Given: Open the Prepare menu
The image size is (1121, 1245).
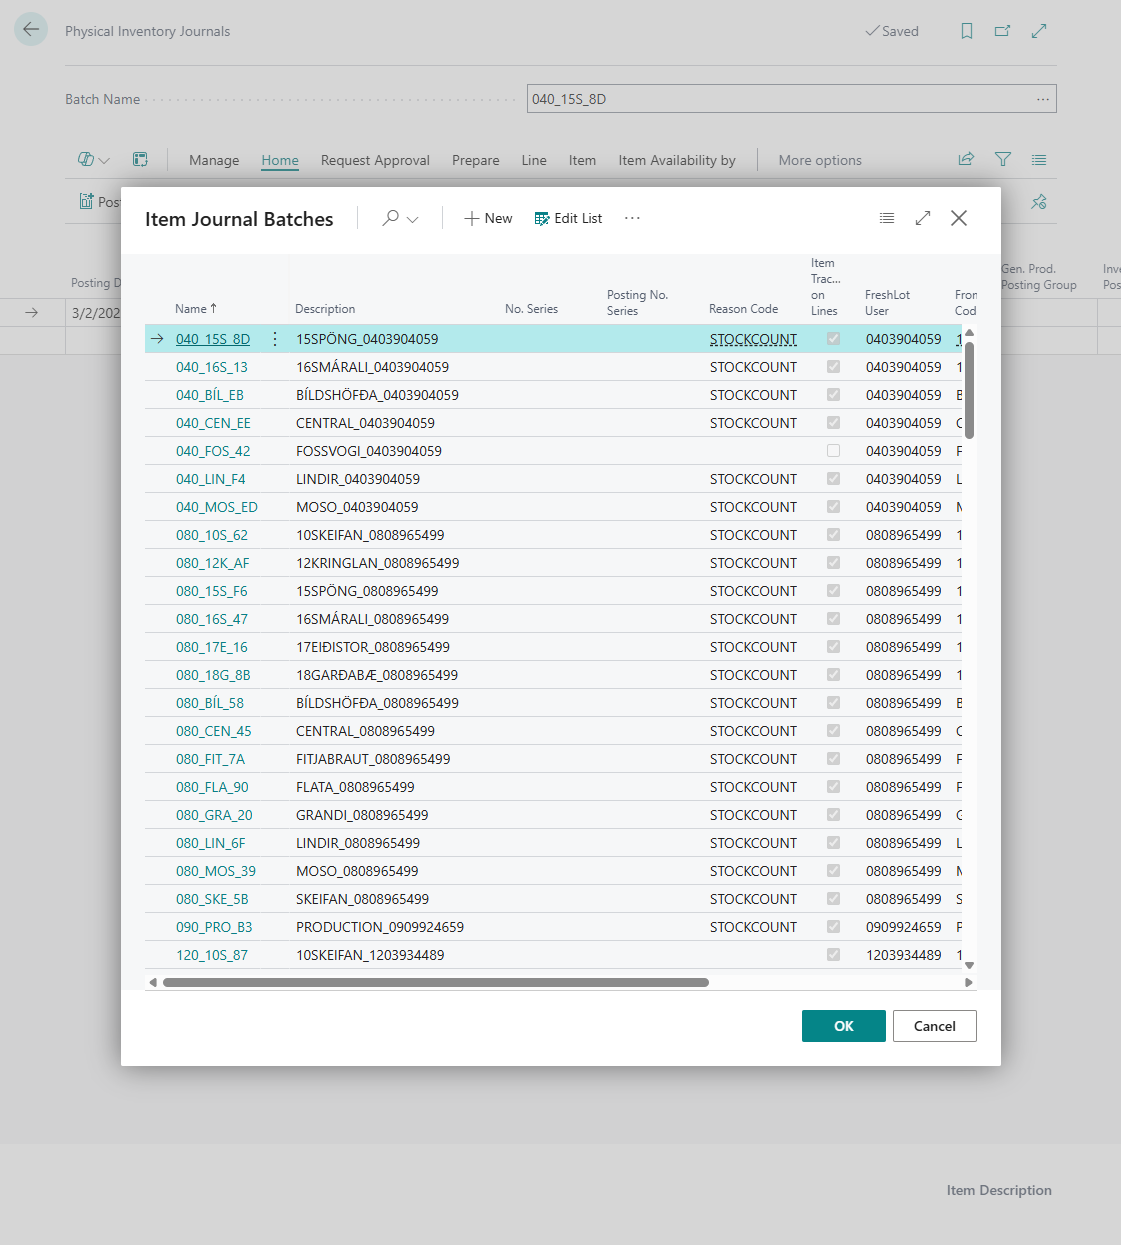Looking at the screenshot, I should [475, 160].
